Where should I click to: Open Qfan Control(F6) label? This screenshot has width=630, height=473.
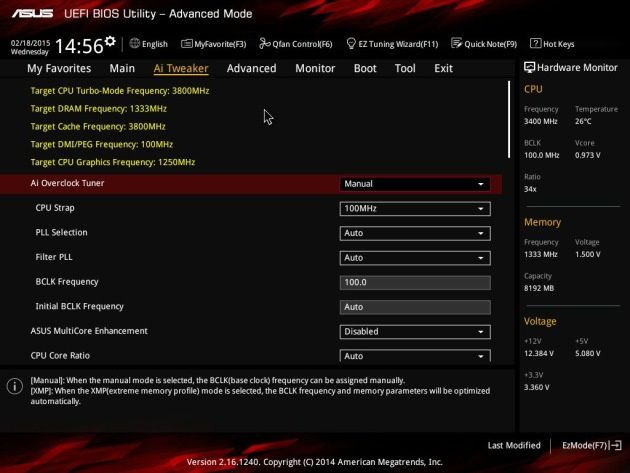tap(303, 44)
